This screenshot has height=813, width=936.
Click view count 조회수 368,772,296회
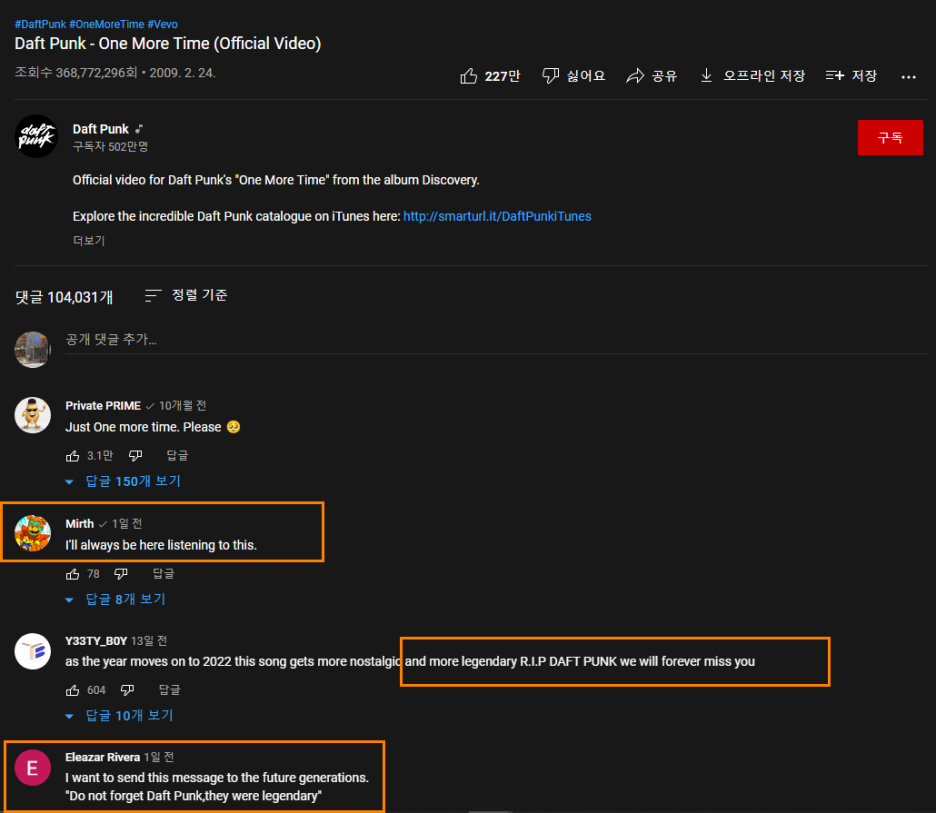pyautogui.click(x=76, y=73)
